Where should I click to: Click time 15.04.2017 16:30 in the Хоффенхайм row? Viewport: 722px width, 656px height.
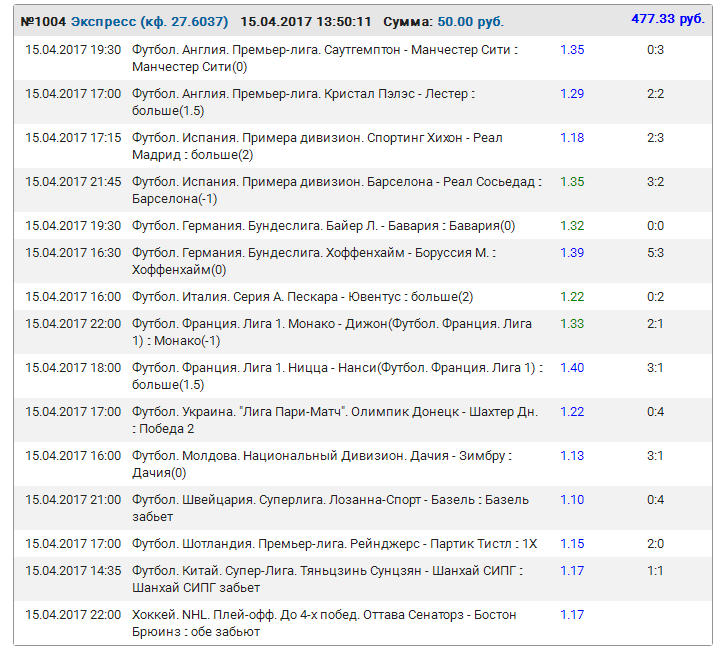tap(73, 253)
